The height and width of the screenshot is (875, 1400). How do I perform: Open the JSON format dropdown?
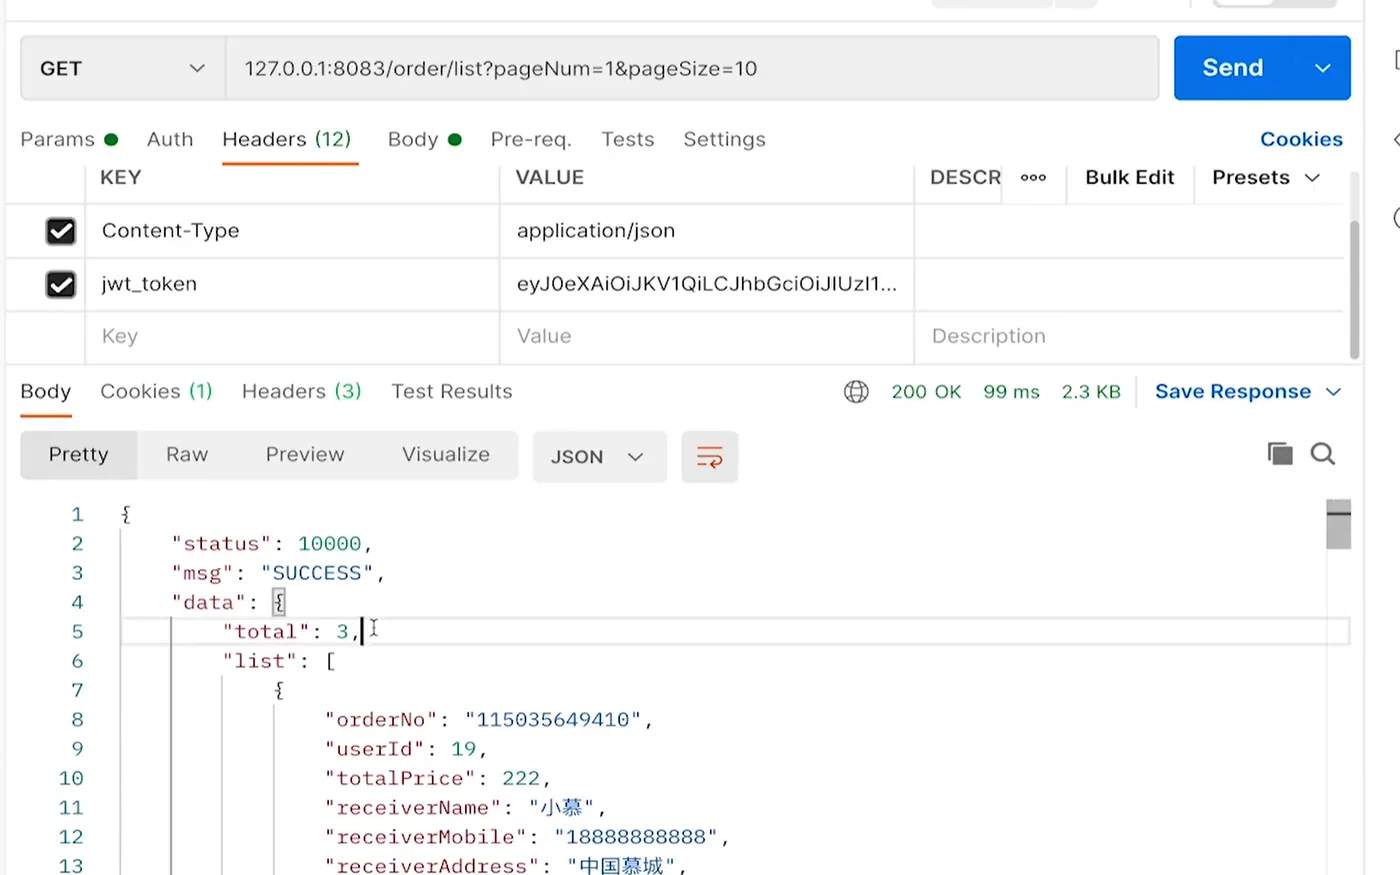[599, 457]
